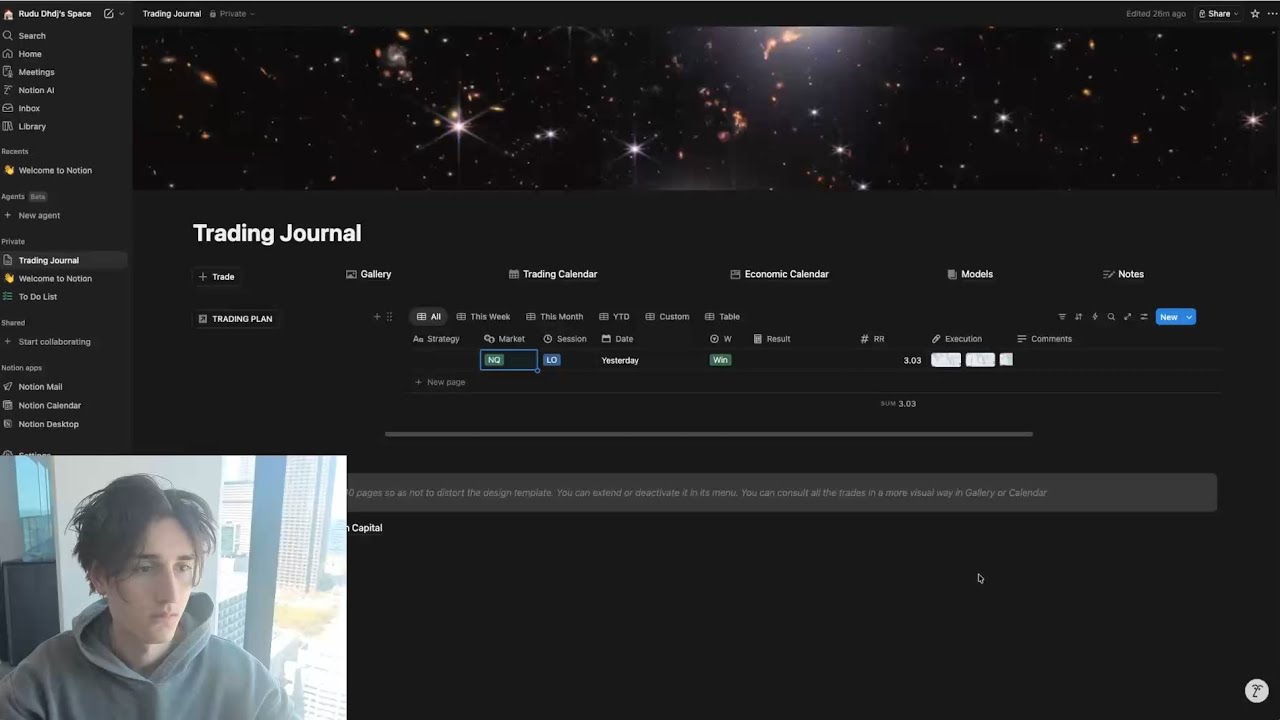Click the sort icon in database toolbar
The height and width of the screenshot is (720, 1280).
tap(1078, 317)
